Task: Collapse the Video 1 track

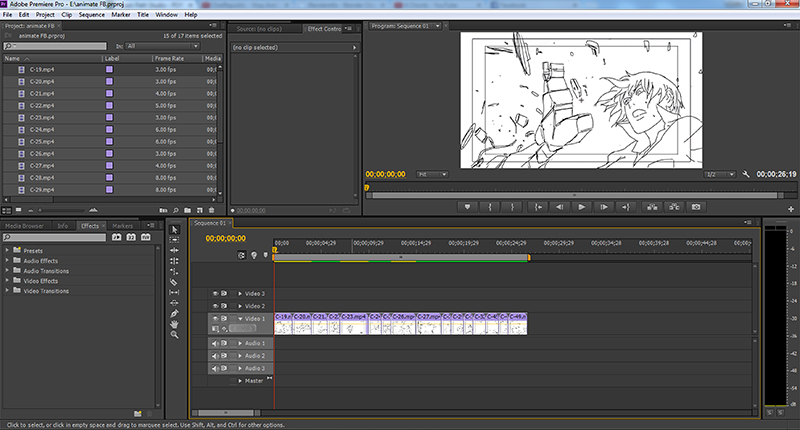Action: [x=240, y=319]
